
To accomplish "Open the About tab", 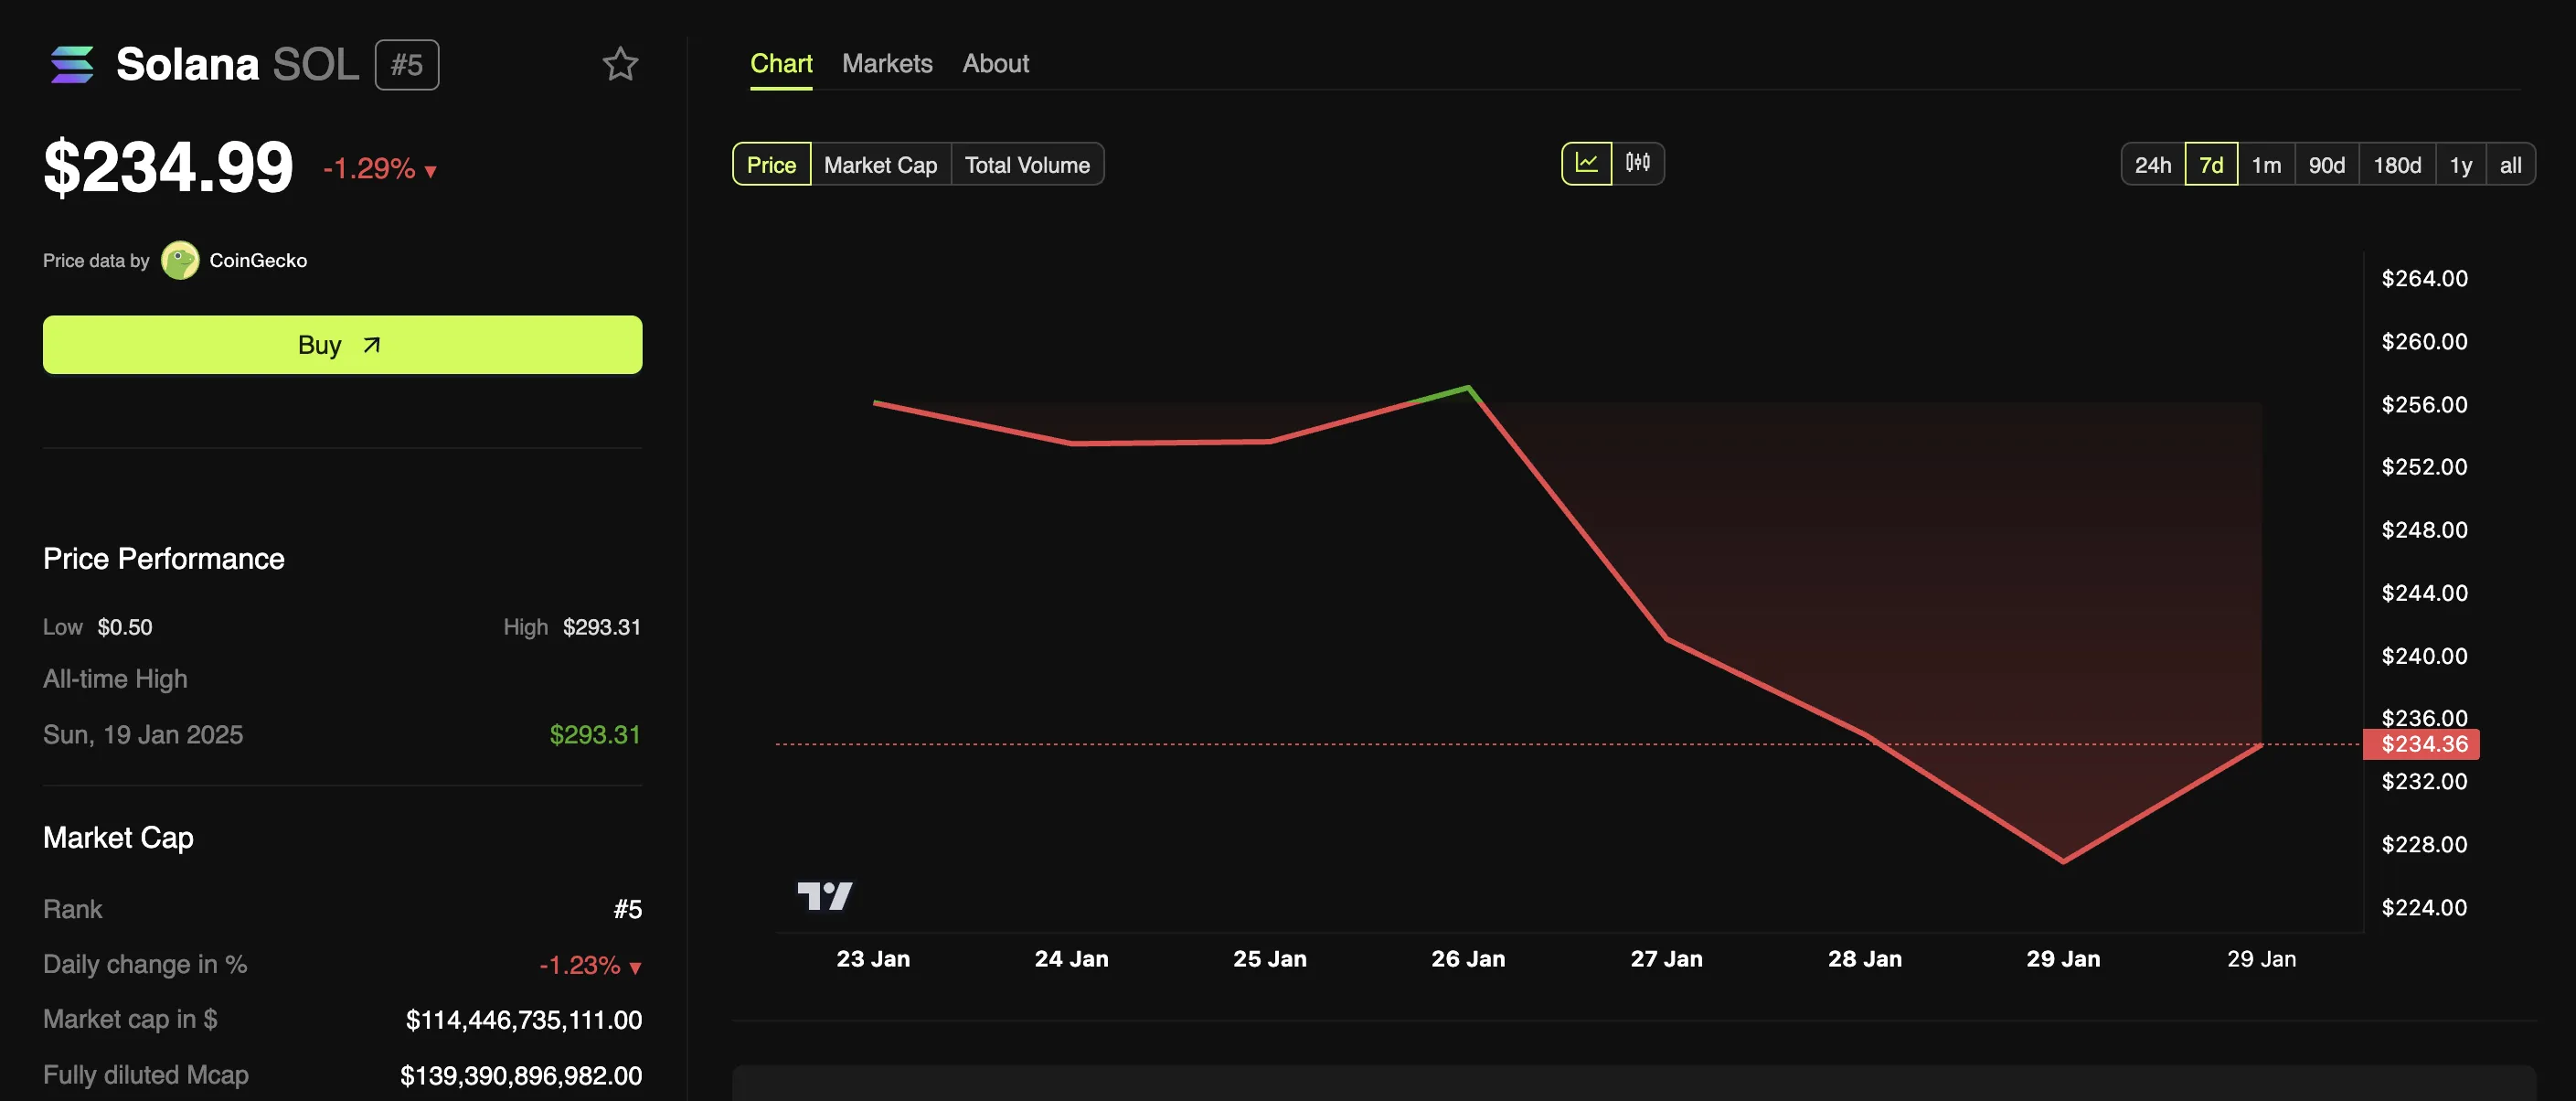I will point(995,64).
